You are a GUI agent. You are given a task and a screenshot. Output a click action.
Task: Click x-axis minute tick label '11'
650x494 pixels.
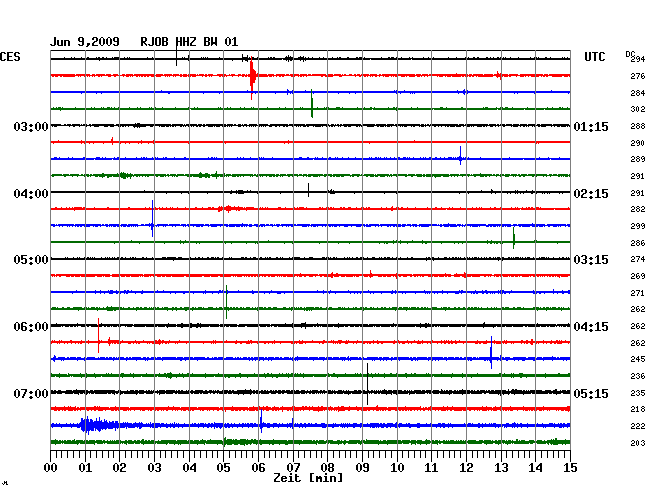click(432, 468)
